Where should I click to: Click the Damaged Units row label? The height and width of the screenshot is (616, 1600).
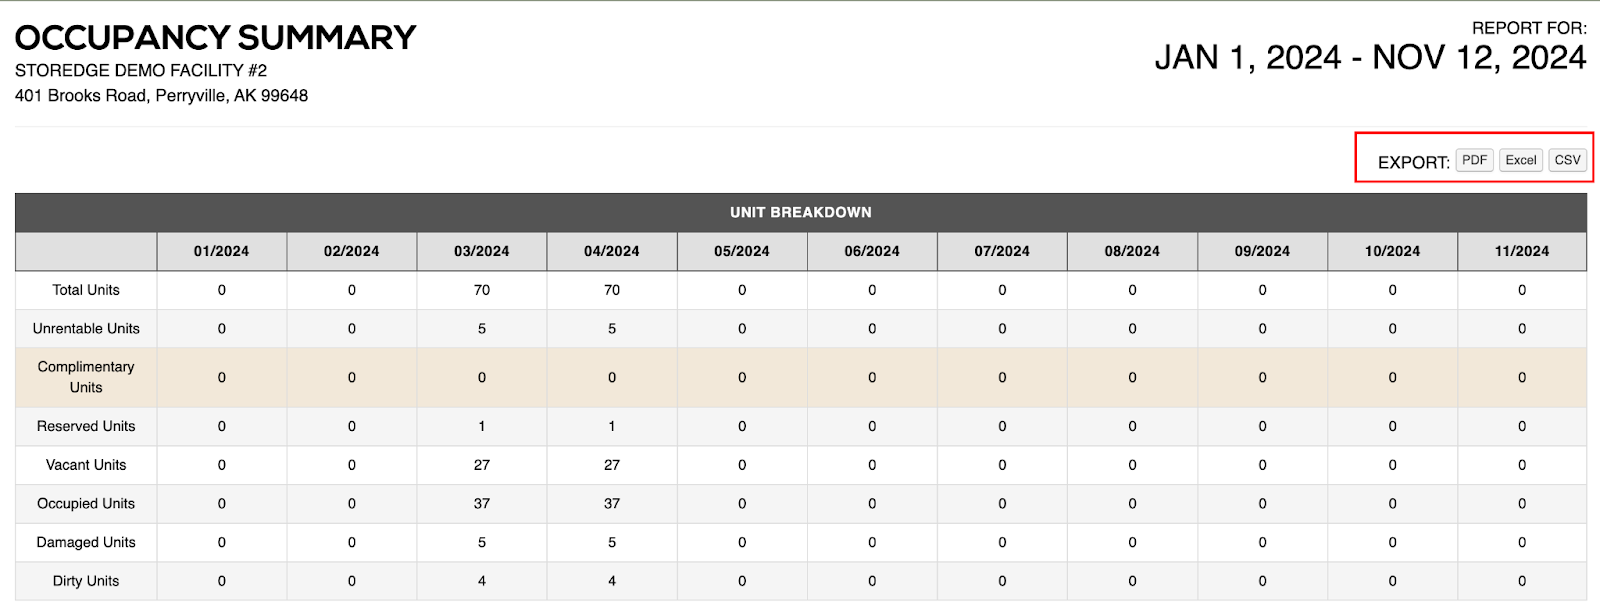click(86, 542)
